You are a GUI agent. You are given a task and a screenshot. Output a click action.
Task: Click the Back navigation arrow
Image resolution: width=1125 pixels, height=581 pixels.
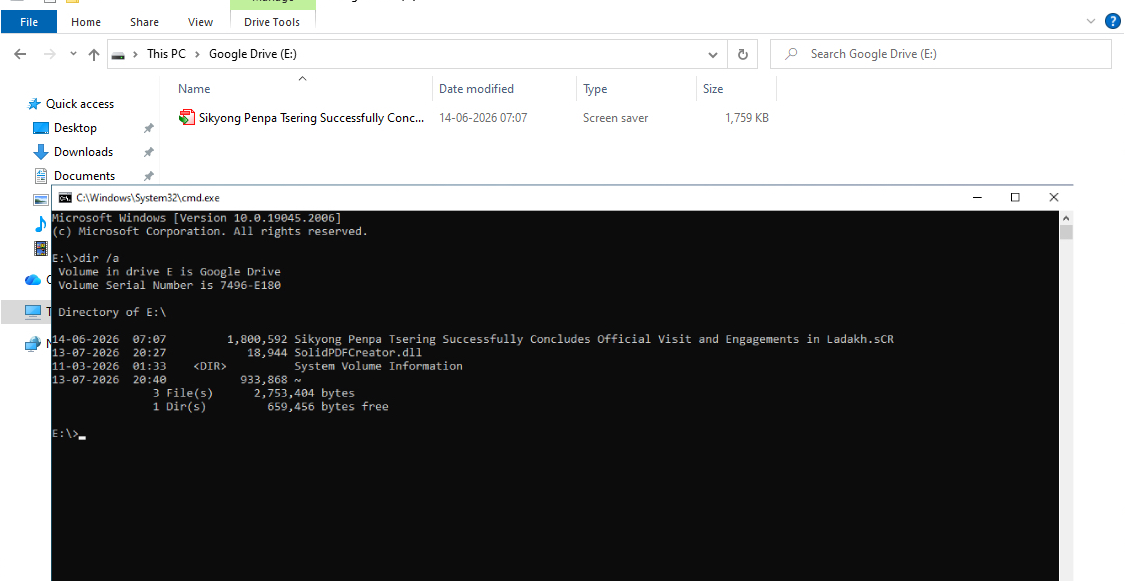(x=20, y=54)
